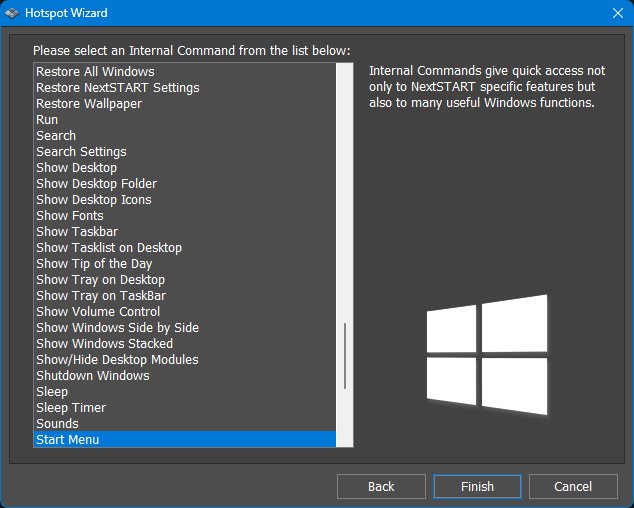Image resolution: width=634 pixels, height=508 pixels.
Task: Select Show/Hide Desktop Modules
Action: [x=185, y=359]
